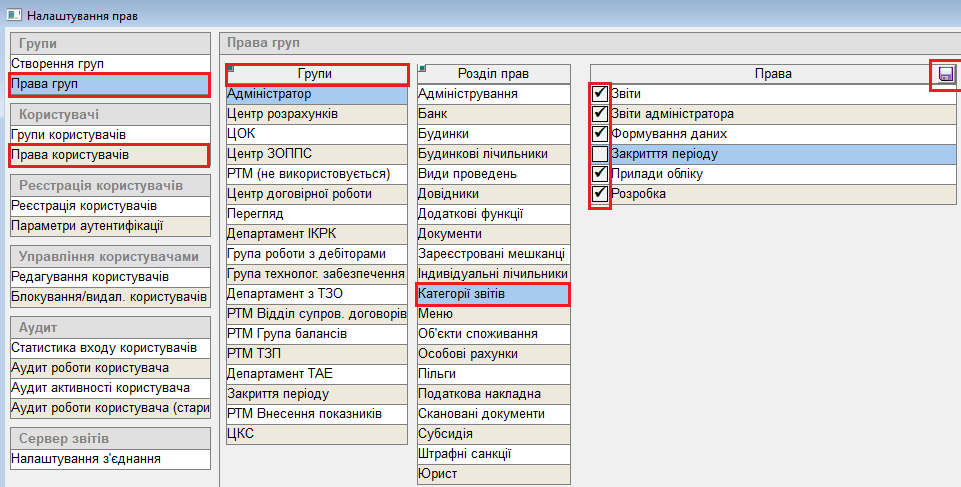
Task: Uncheck Звіти адміністратора checkbox
Action: point(600,114)
